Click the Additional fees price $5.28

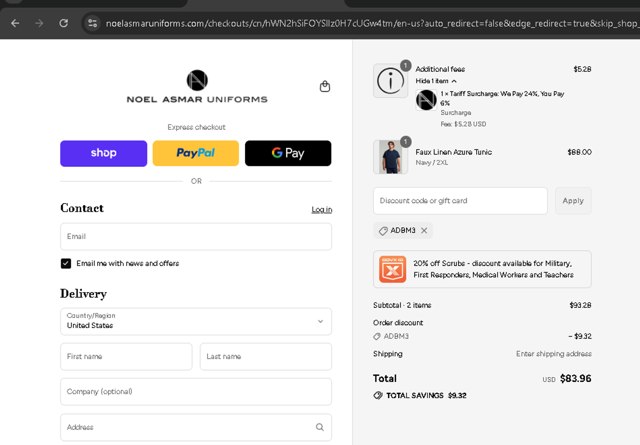click(x=582, y=69)
